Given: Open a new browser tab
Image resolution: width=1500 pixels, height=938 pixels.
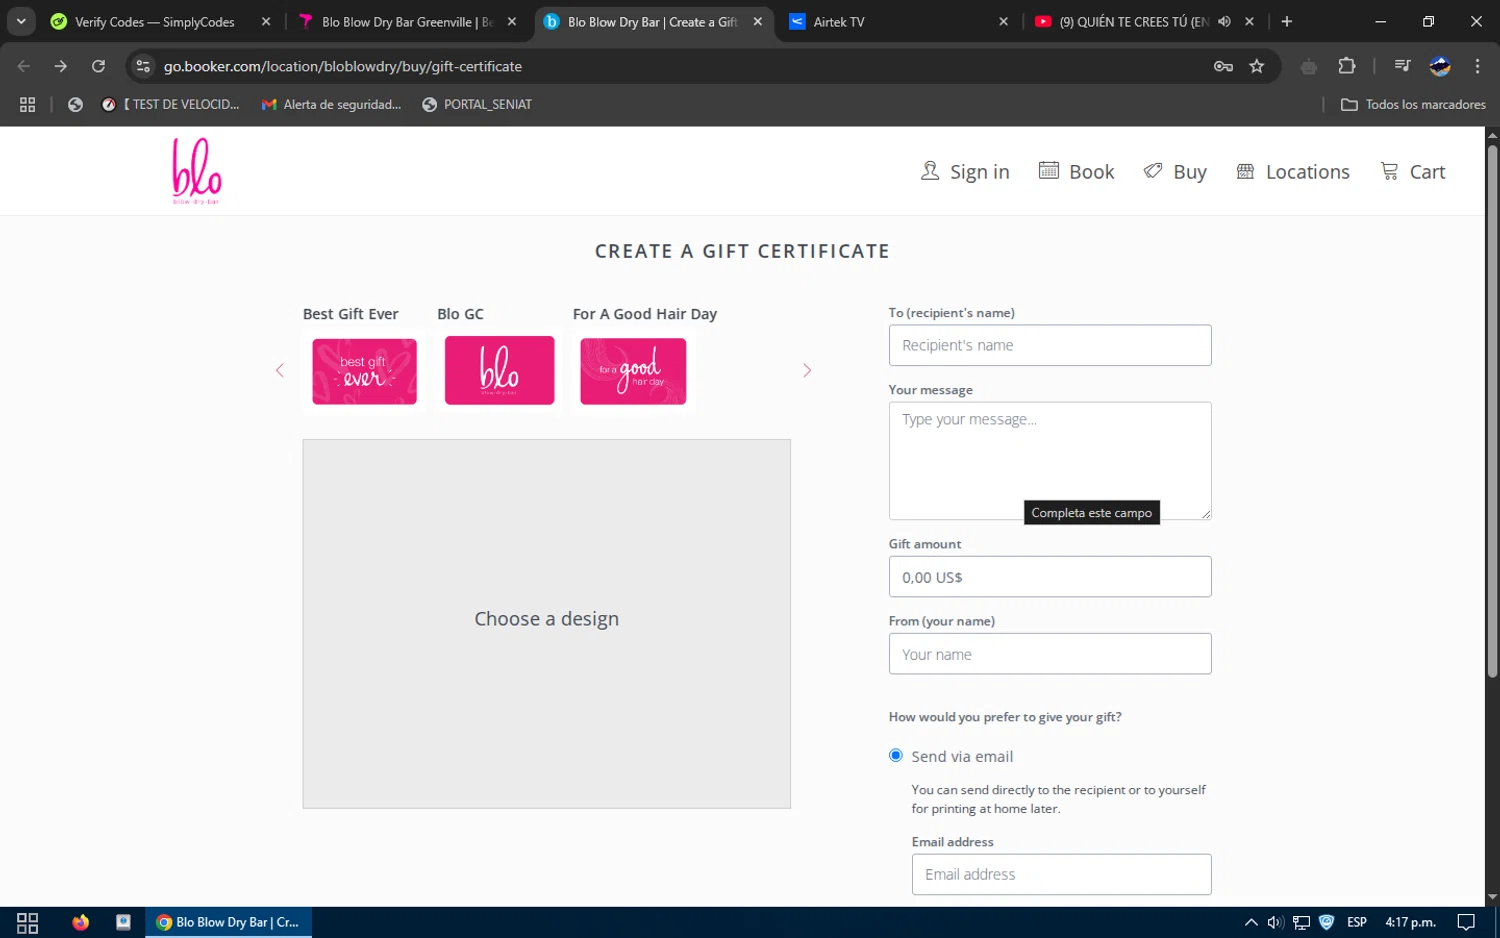Looking at the screenshot, I should [x=1287, y=22].
